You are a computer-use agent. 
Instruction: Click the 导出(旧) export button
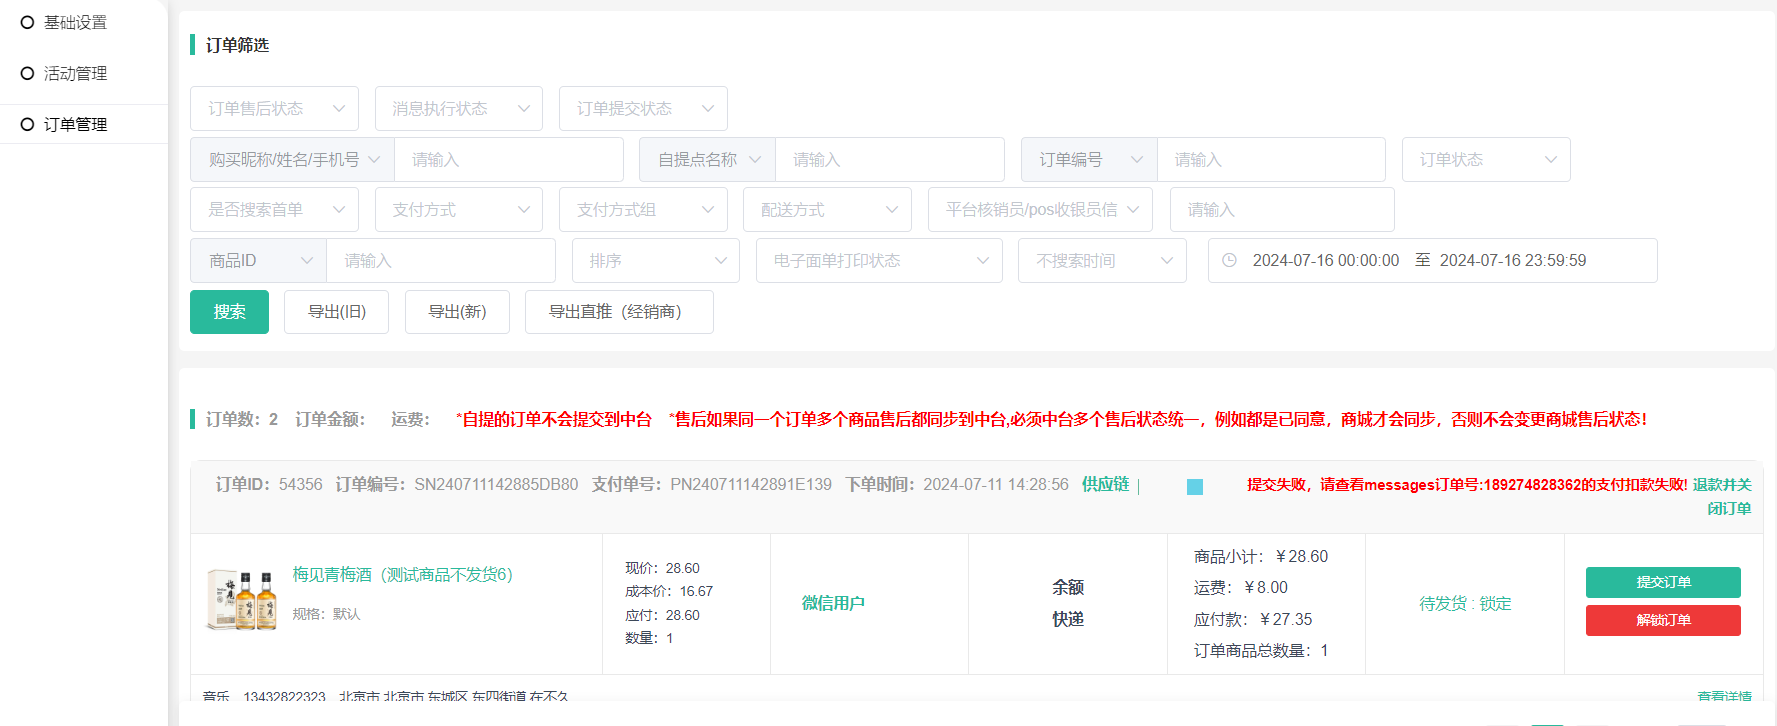(x=336, y=312)
